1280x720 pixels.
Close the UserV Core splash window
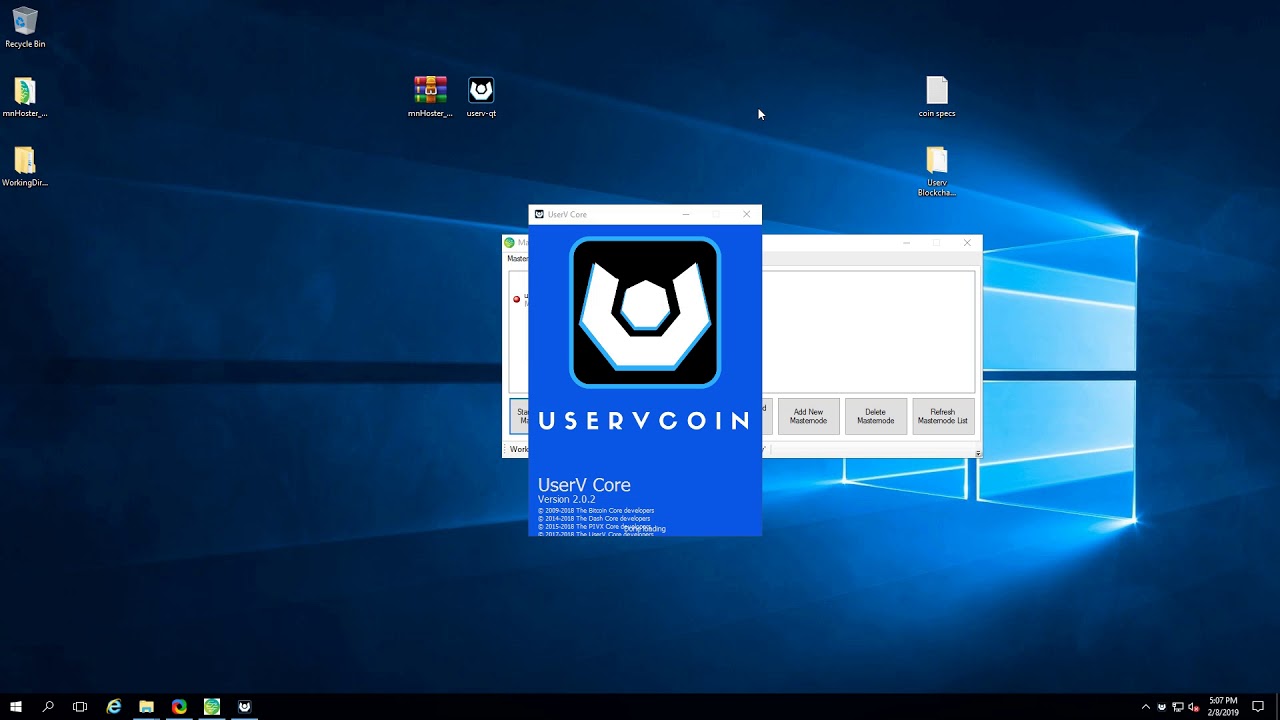[x=746, y=214]
